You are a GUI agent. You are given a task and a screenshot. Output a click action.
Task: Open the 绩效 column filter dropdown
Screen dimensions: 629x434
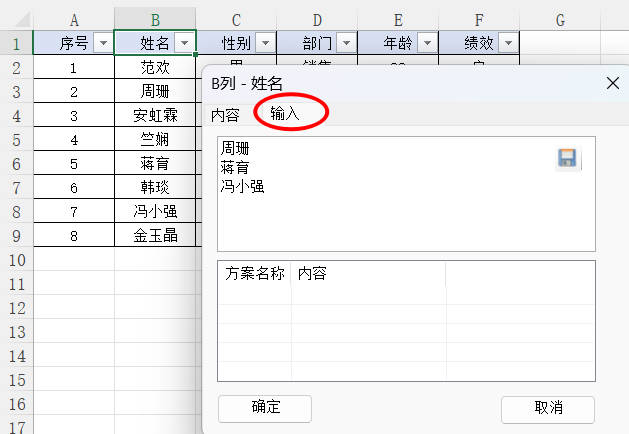pyautogui.click(x=508, y=42)
